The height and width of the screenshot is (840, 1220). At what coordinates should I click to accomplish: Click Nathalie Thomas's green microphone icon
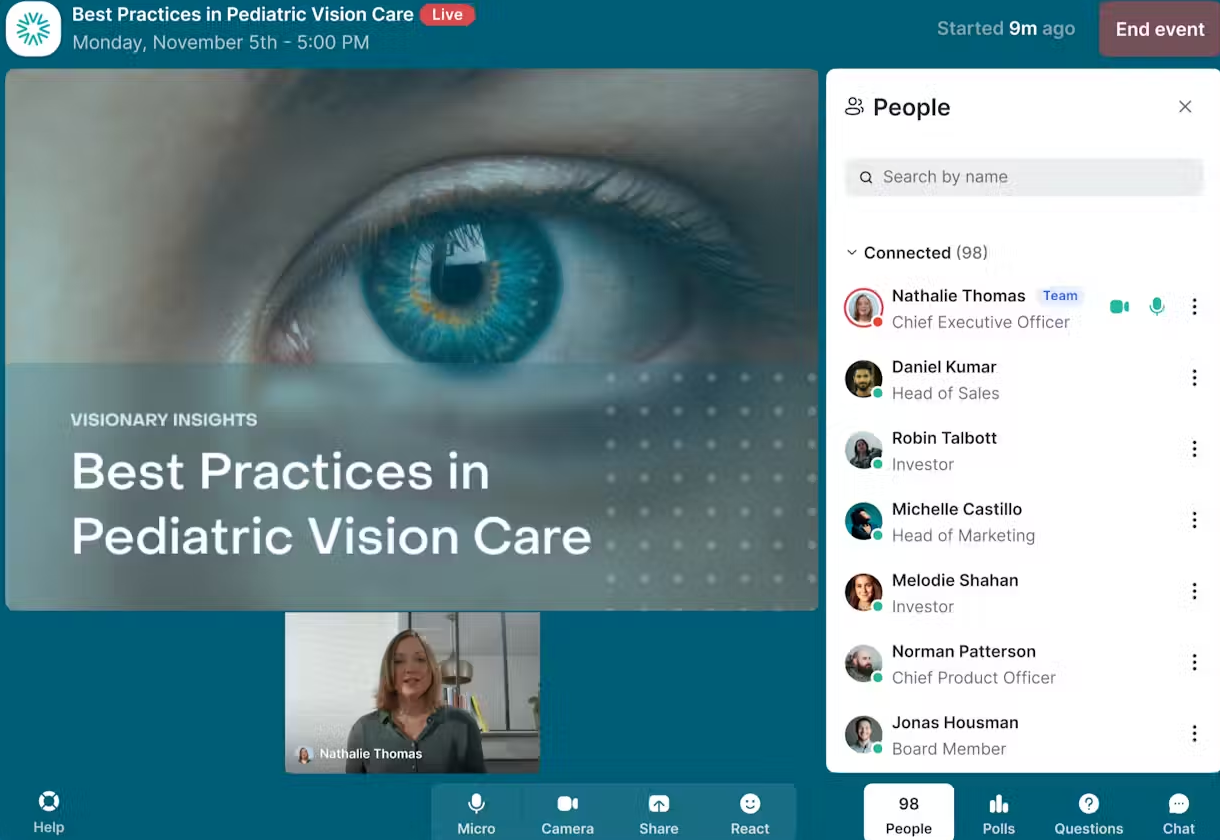tap(1157, 307)
